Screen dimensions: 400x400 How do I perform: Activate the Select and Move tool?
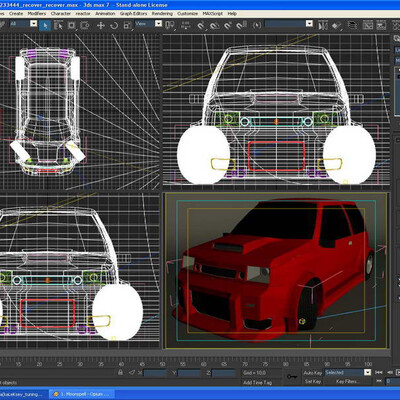[101, 25]
